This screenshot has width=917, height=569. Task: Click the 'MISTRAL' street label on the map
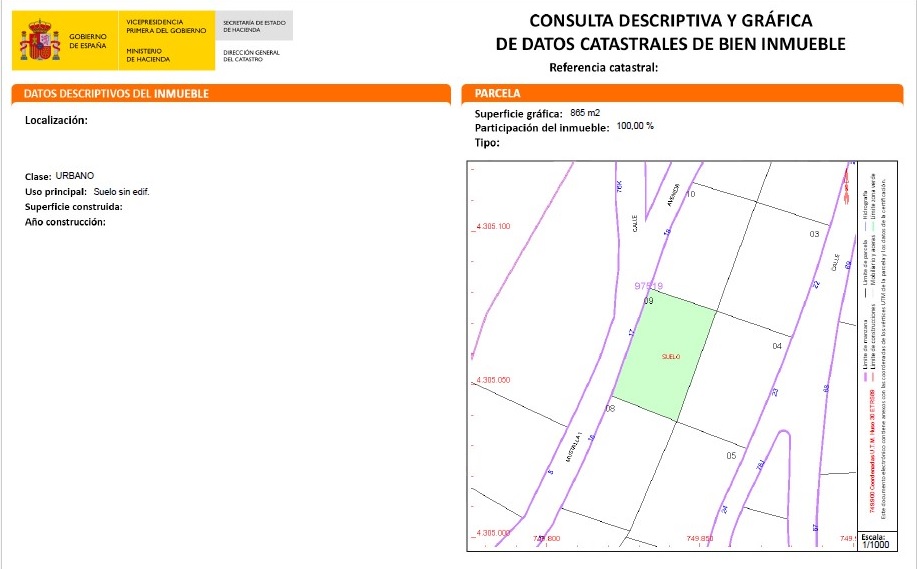pos(574,447)
